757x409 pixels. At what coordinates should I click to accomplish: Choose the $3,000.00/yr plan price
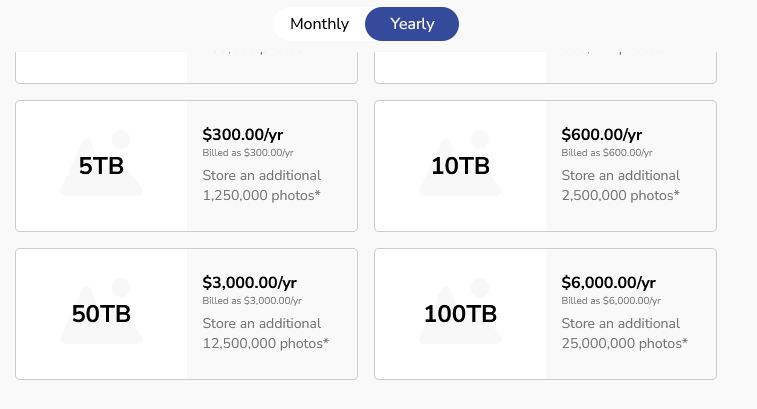click(x=250, y=282)
